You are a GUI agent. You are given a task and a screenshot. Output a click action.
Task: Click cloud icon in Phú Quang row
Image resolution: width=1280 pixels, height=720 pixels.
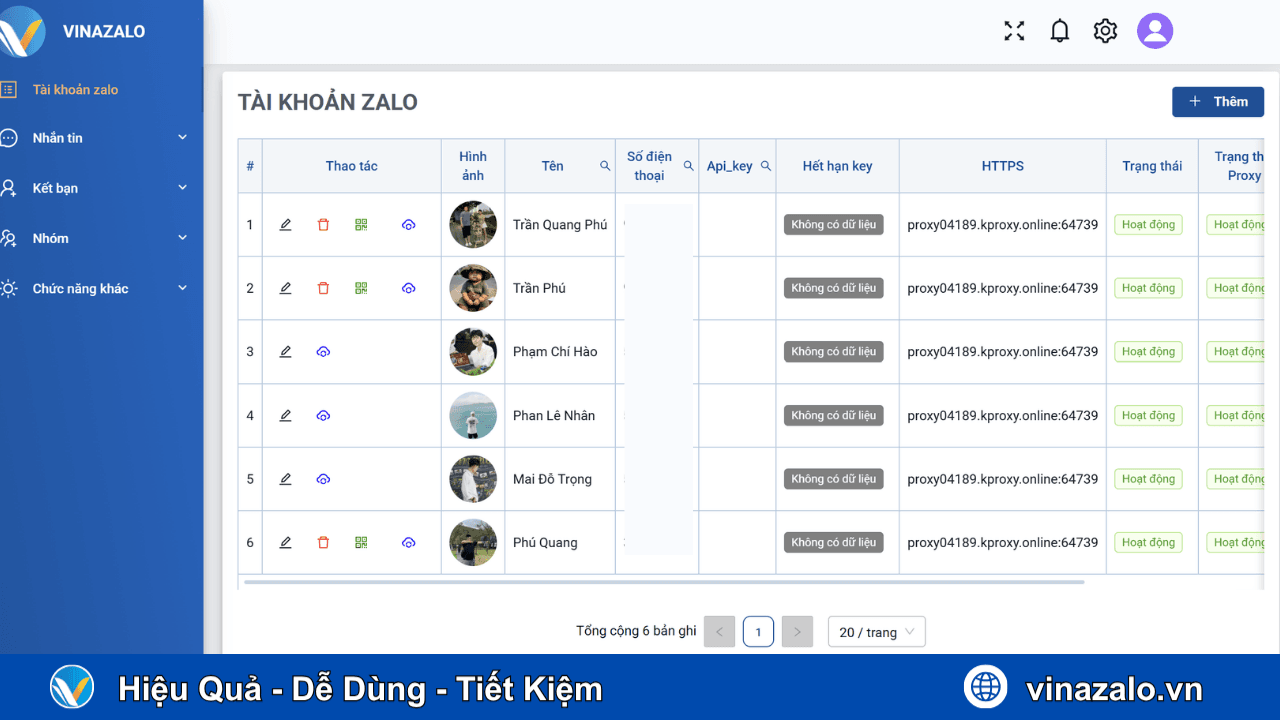[408, 542]
